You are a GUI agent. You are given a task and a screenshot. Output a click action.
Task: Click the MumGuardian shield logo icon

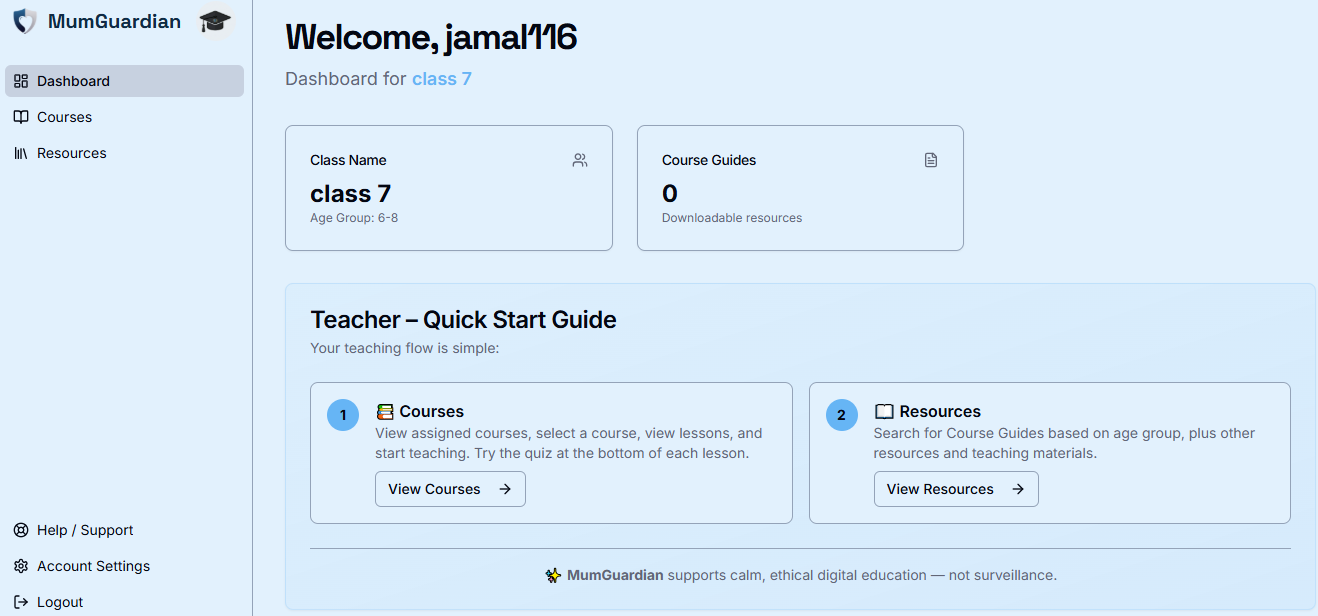coord(25,21)
